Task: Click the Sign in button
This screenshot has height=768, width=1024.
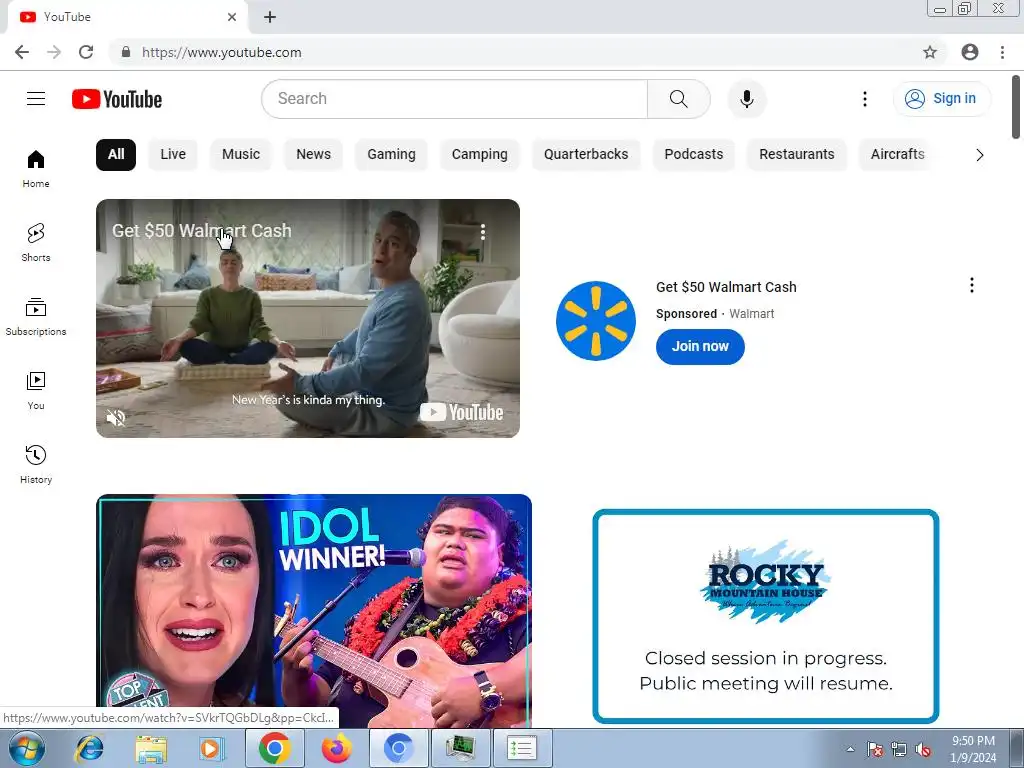Action: tap(941, 99)
